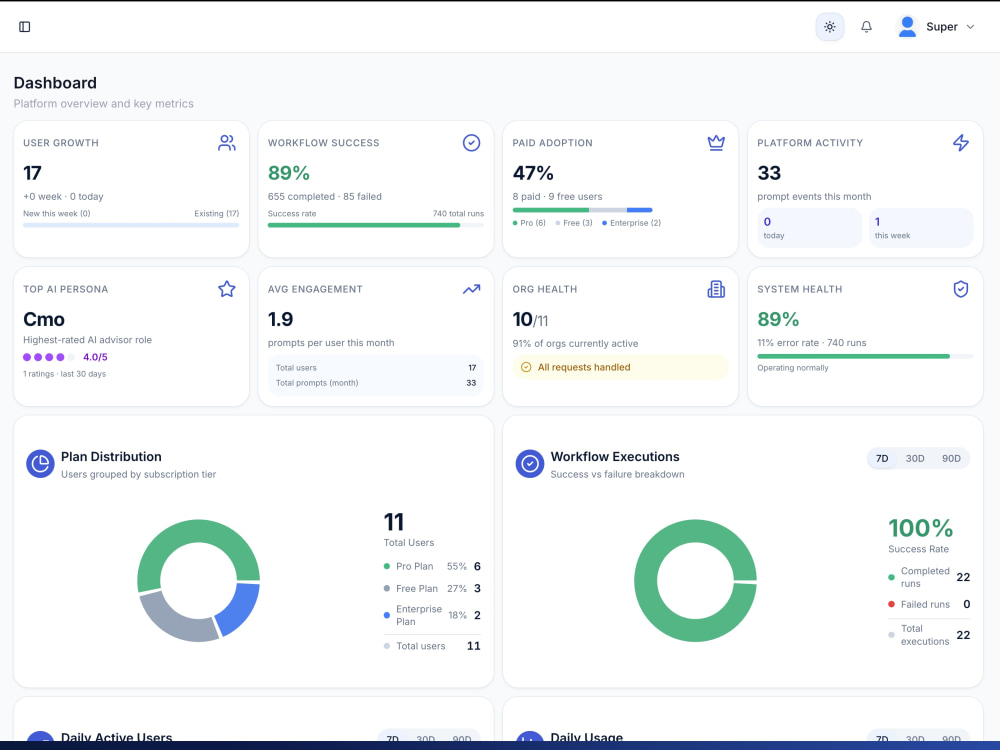The width and height of the screenshot is (1000, 750).
Task: Click the All requests handled banner
Action: (620, 367)
